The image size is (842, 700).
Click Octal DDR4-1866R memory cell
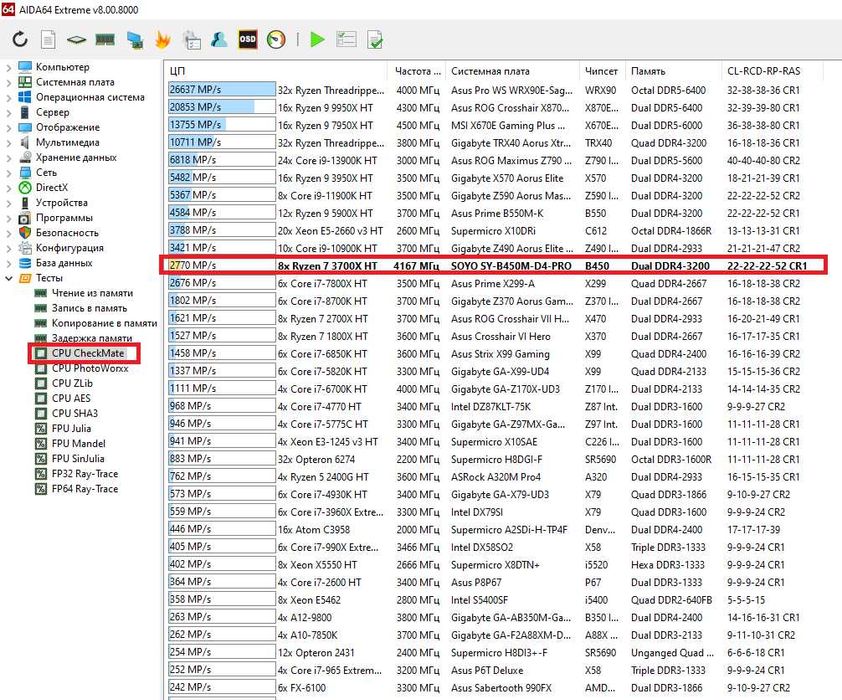click(x=671, y=231)
